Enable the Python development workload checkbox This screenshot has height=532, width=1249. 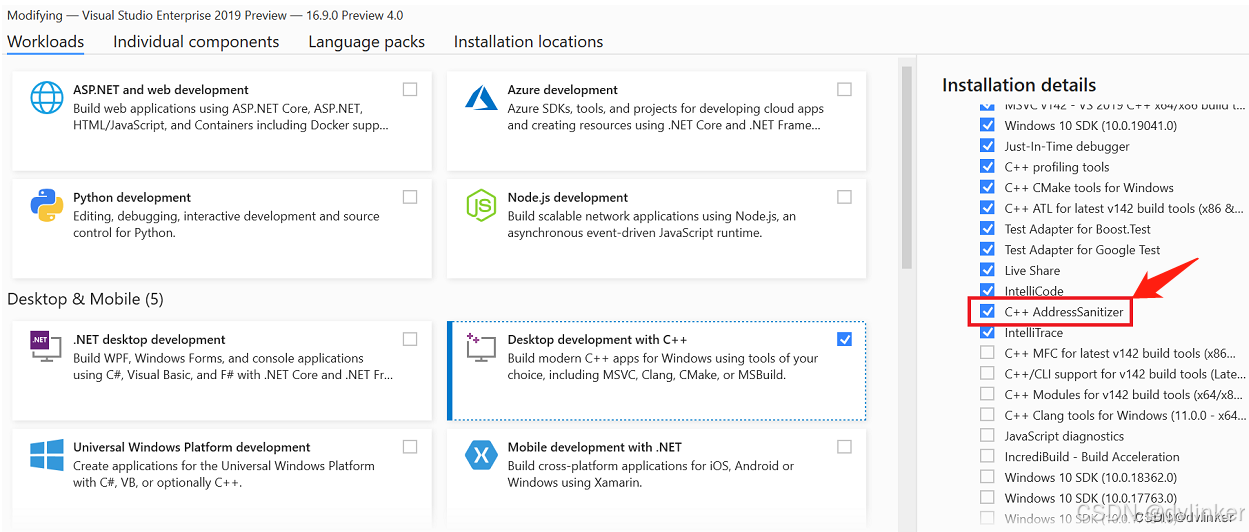410,197
